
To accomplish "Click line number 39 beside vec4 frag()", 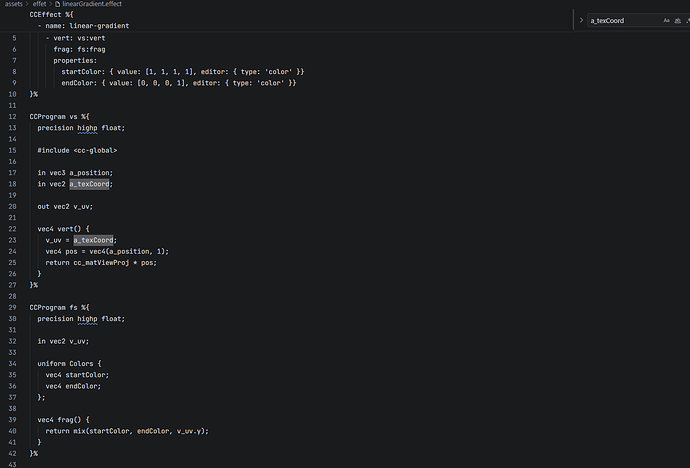I will pos(12,420).
